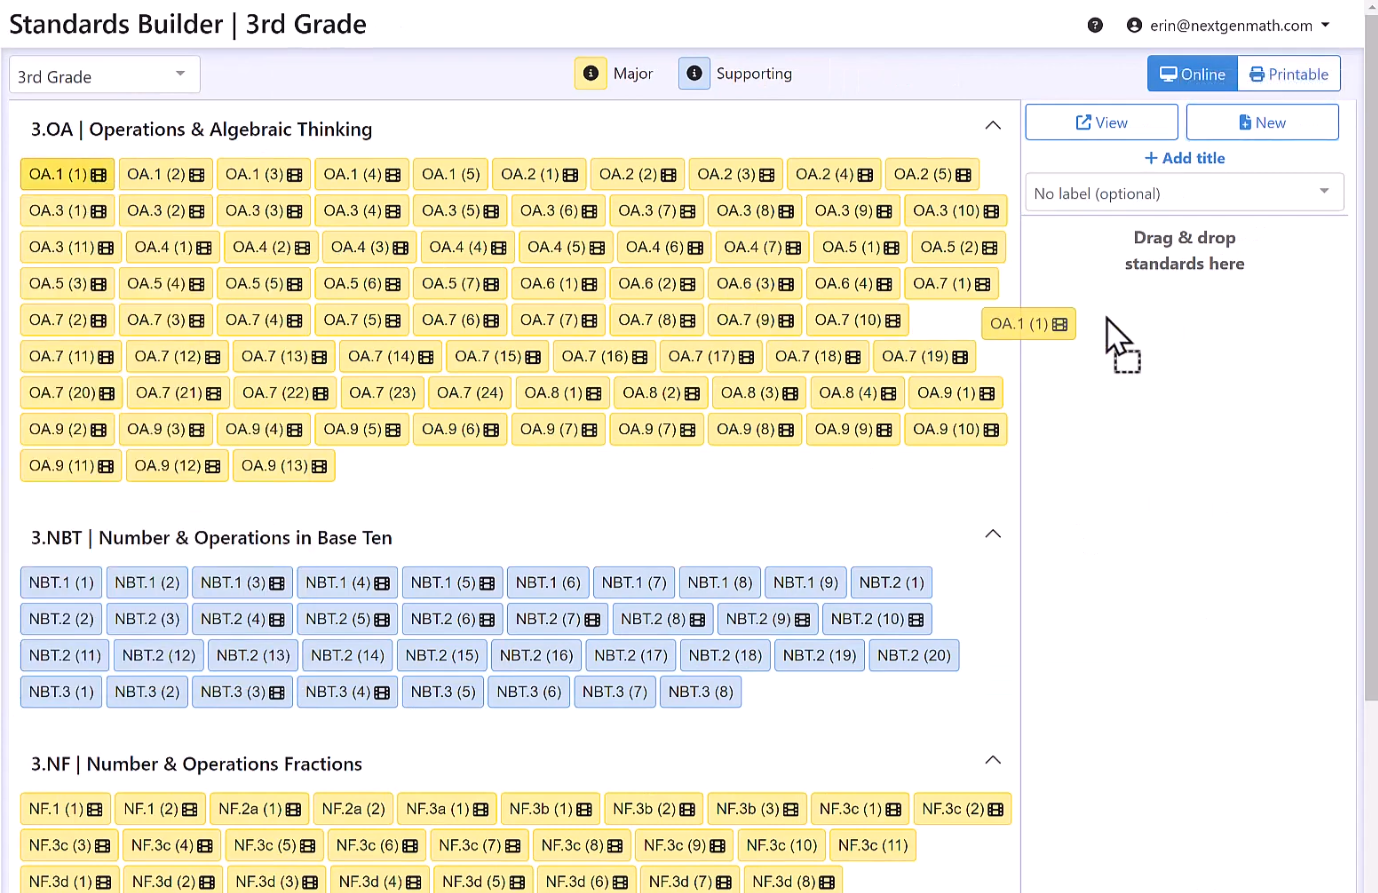Open the erin@nextgenmath.com account menu

tap(1240, 25)
